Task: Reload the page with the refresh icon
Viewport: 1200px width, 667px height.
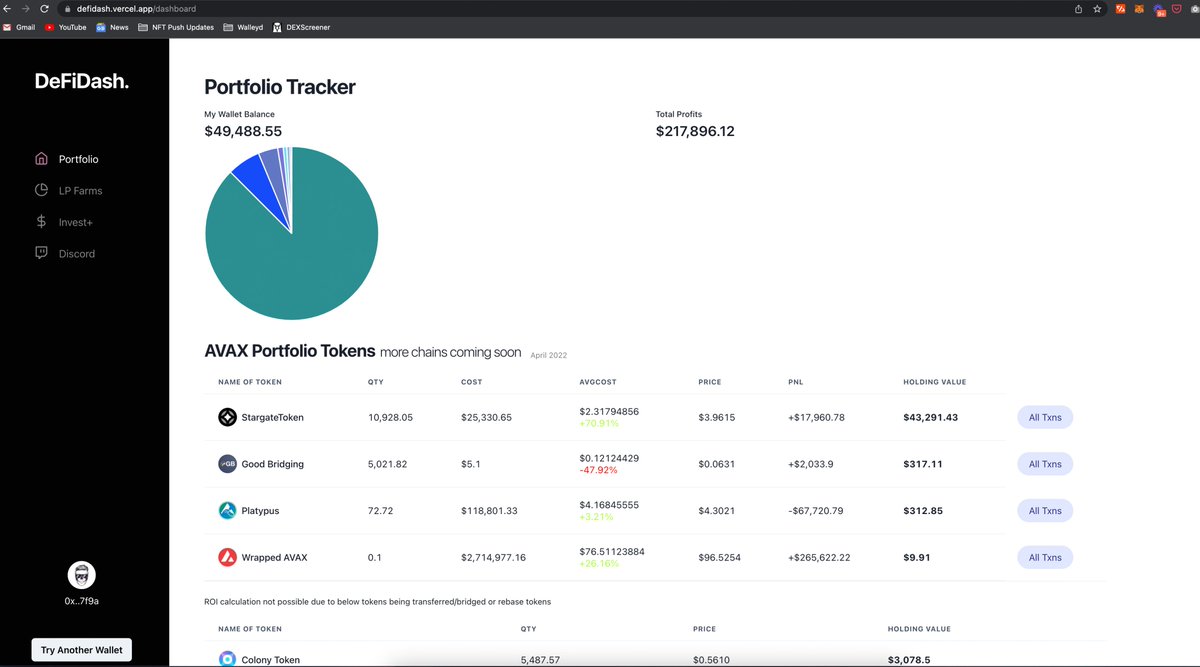Action: tap(45, 8)
